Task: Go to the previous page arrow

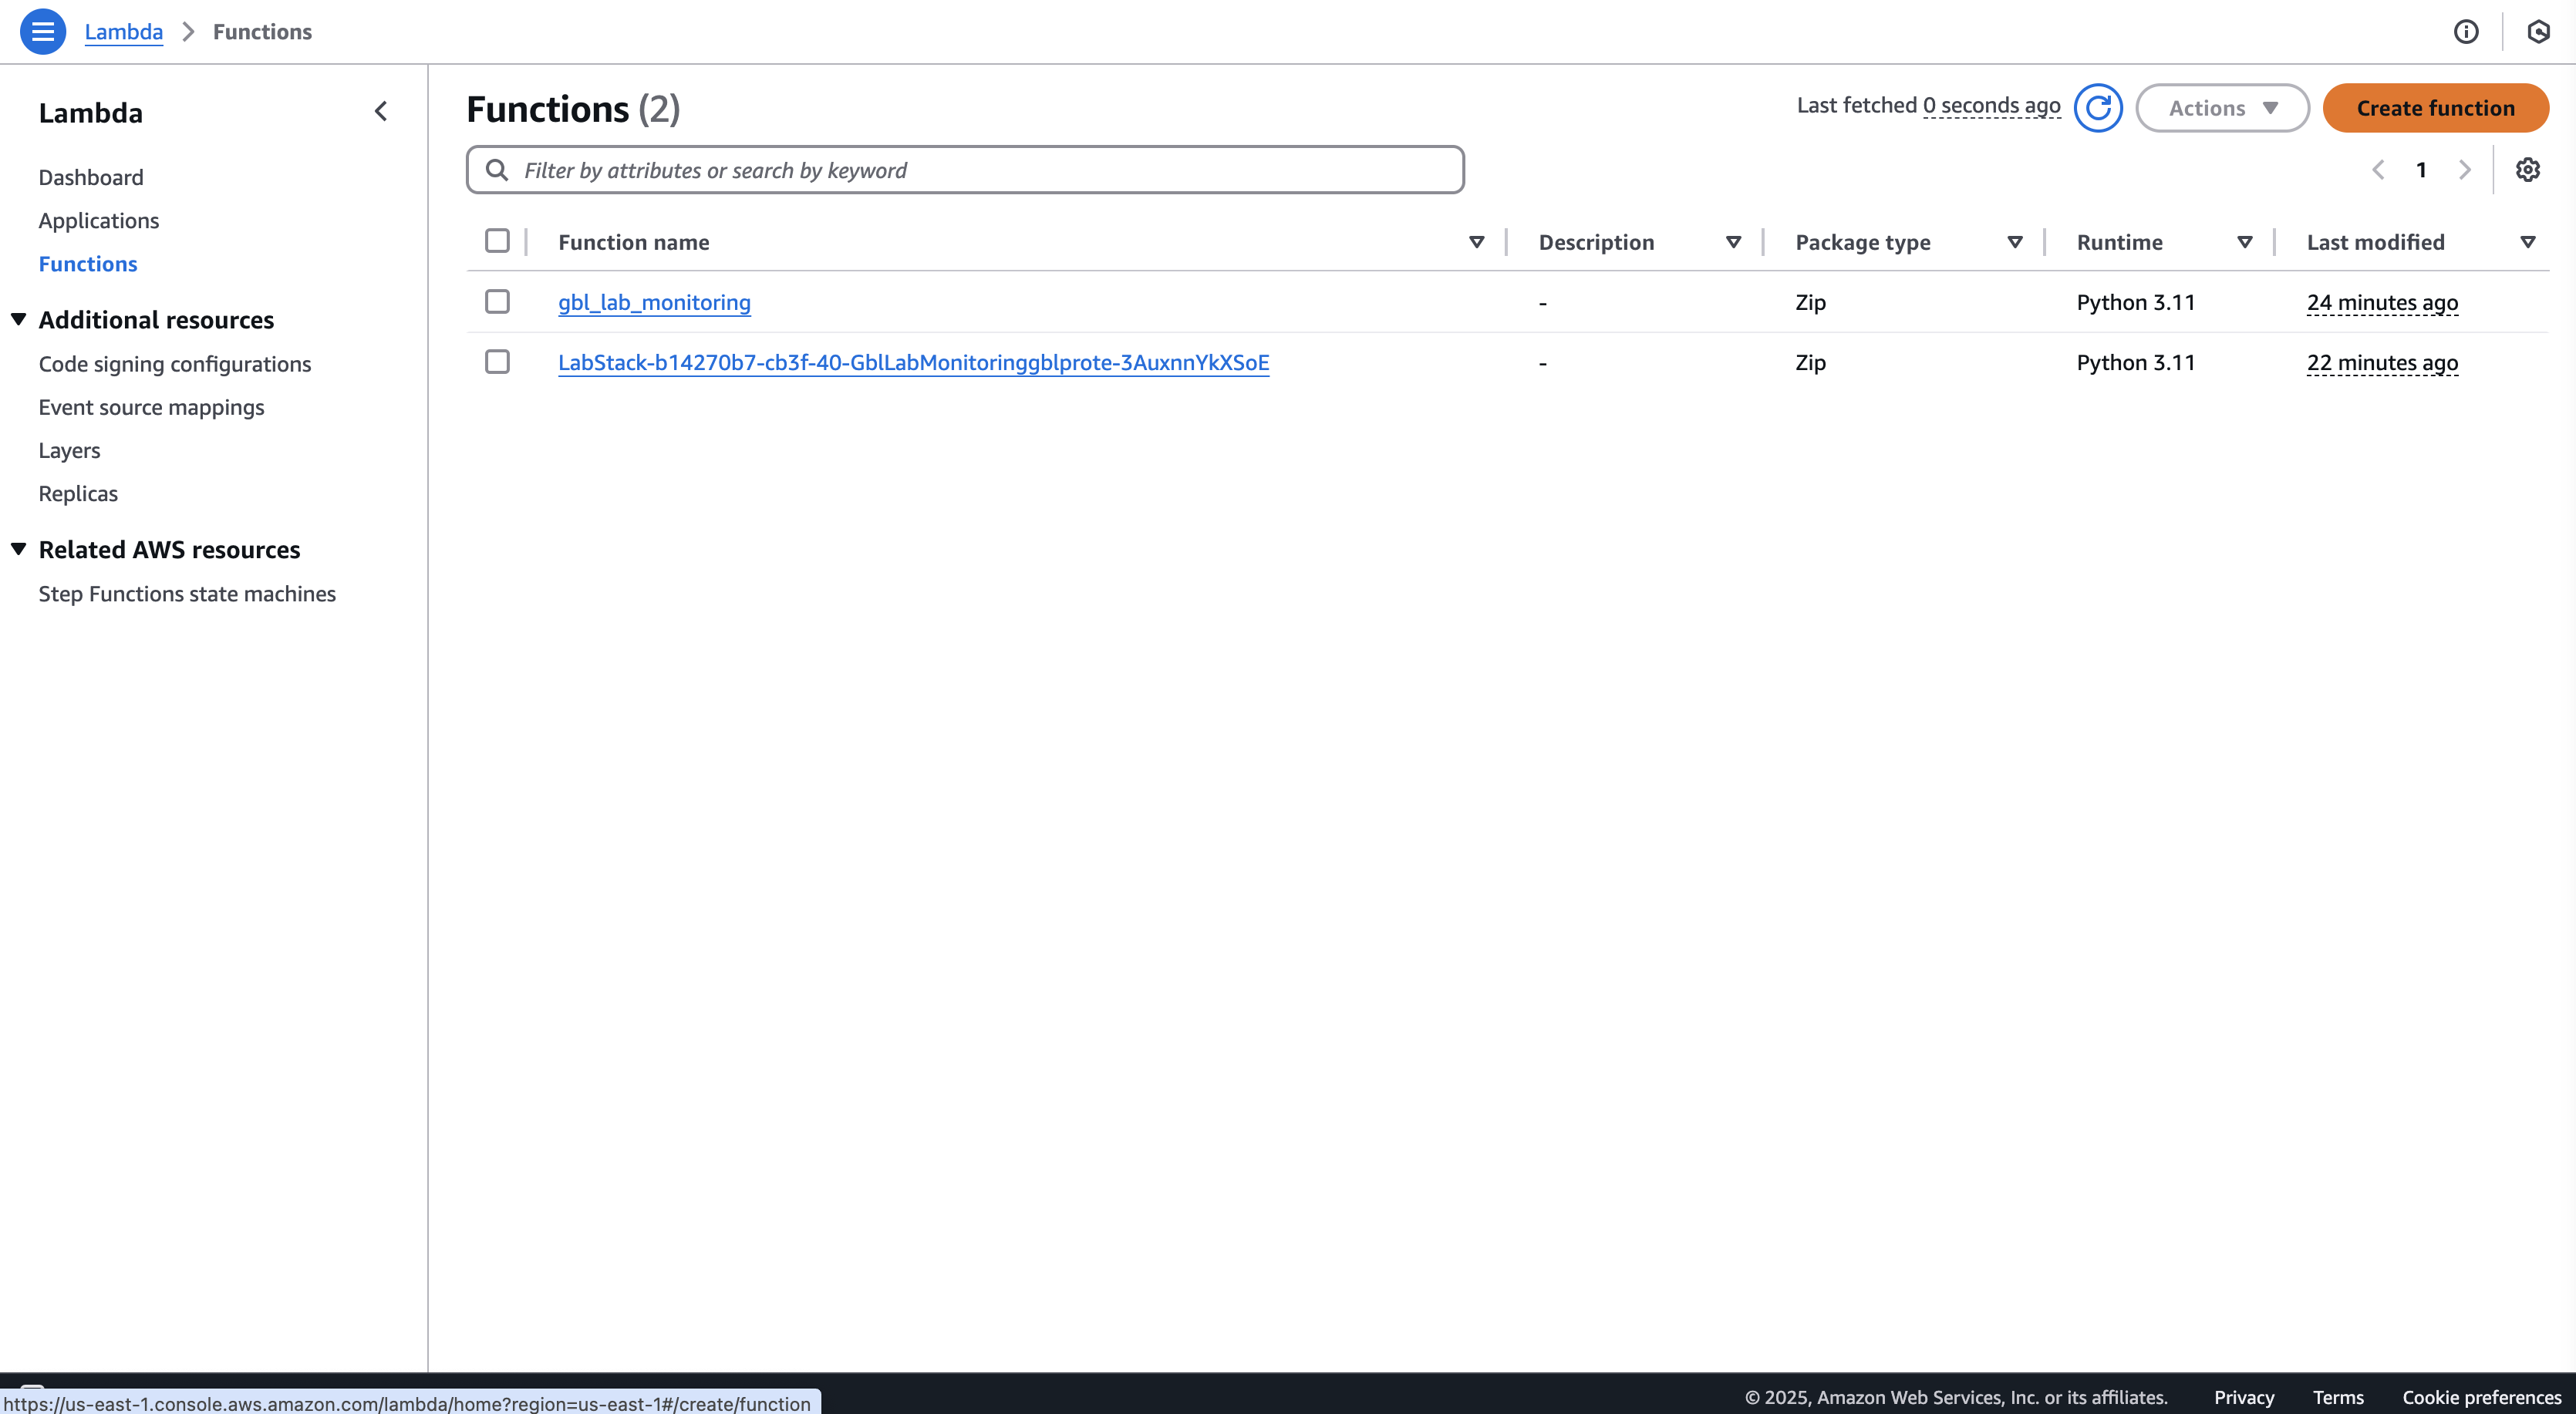Action: tap(2378, 170)
